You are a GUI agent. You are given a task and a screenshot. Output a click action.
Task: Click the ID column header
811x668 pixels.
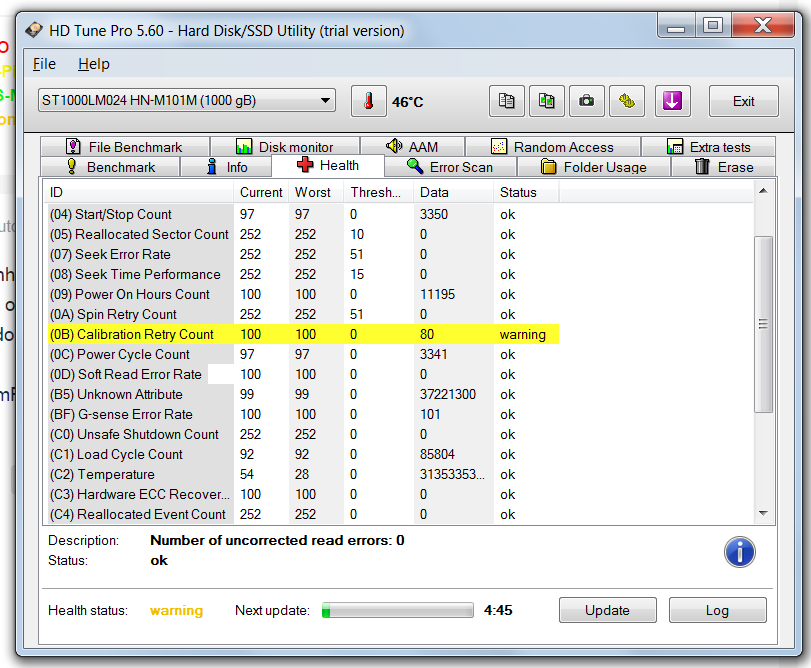coord(139,192)
